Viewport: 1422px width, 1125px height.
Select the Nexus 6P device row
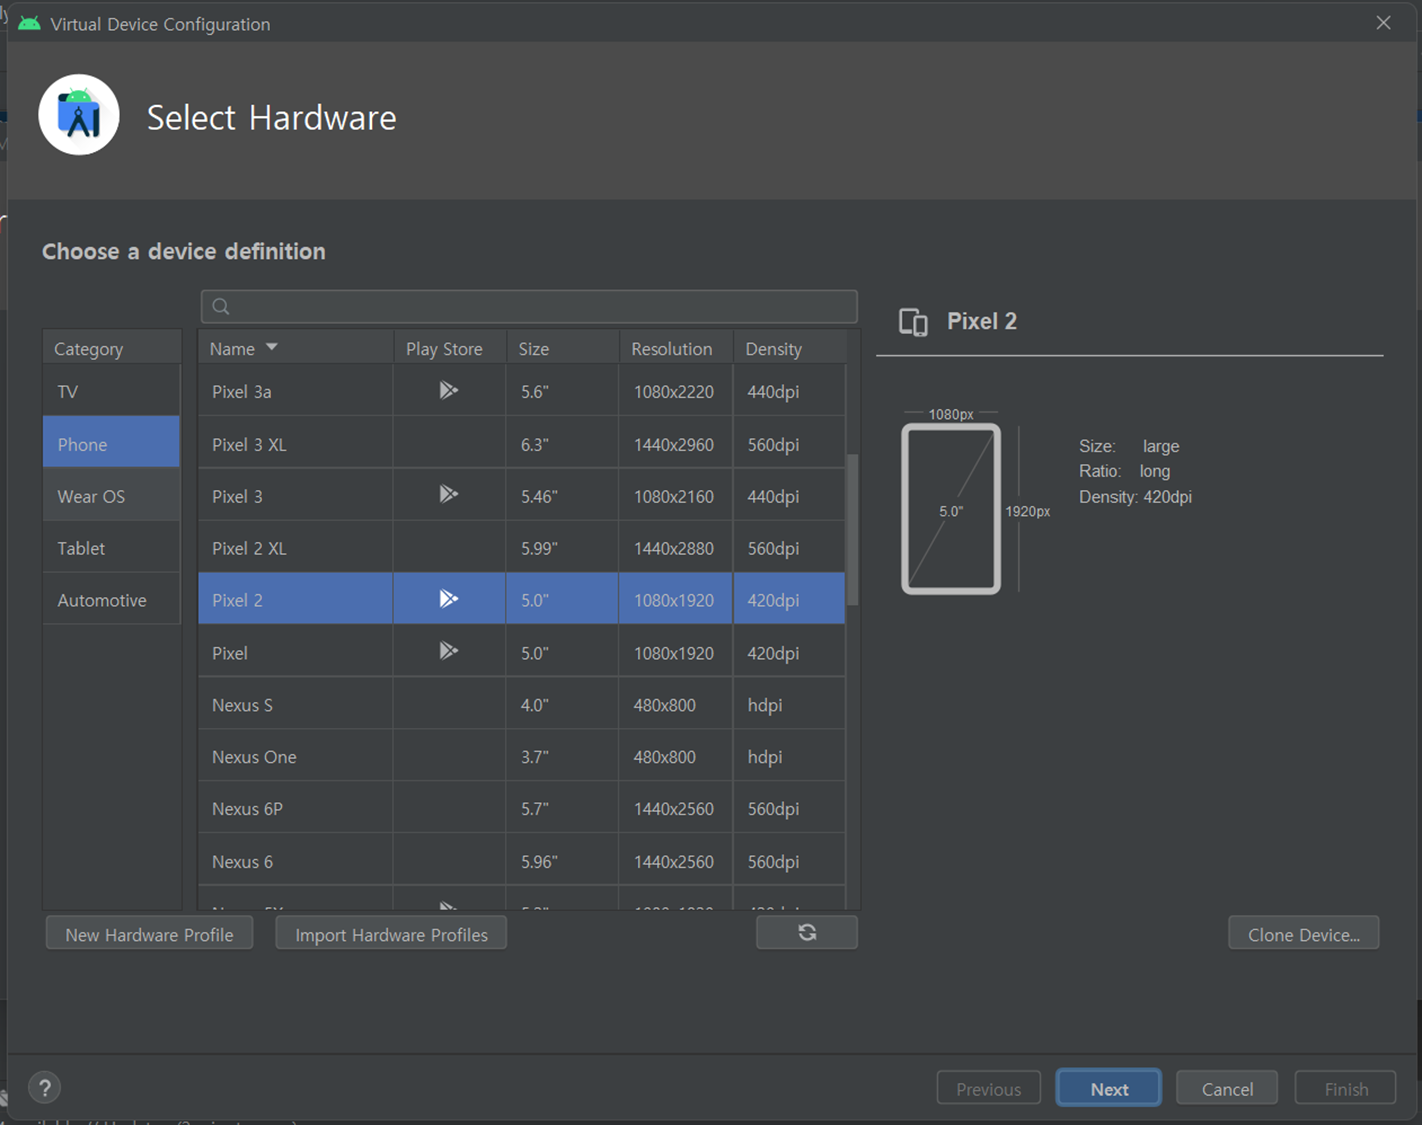[521, 808]
